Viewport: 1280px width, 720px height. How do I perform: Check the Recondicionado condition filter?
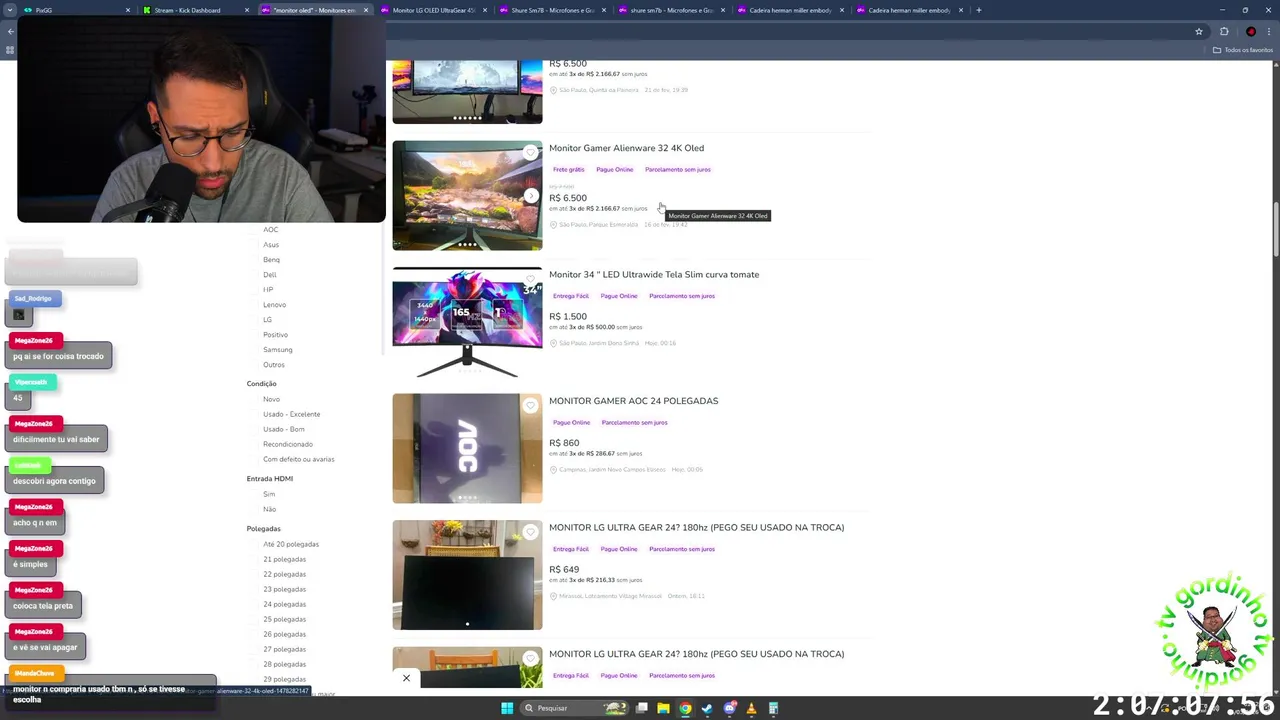(287, 444)
